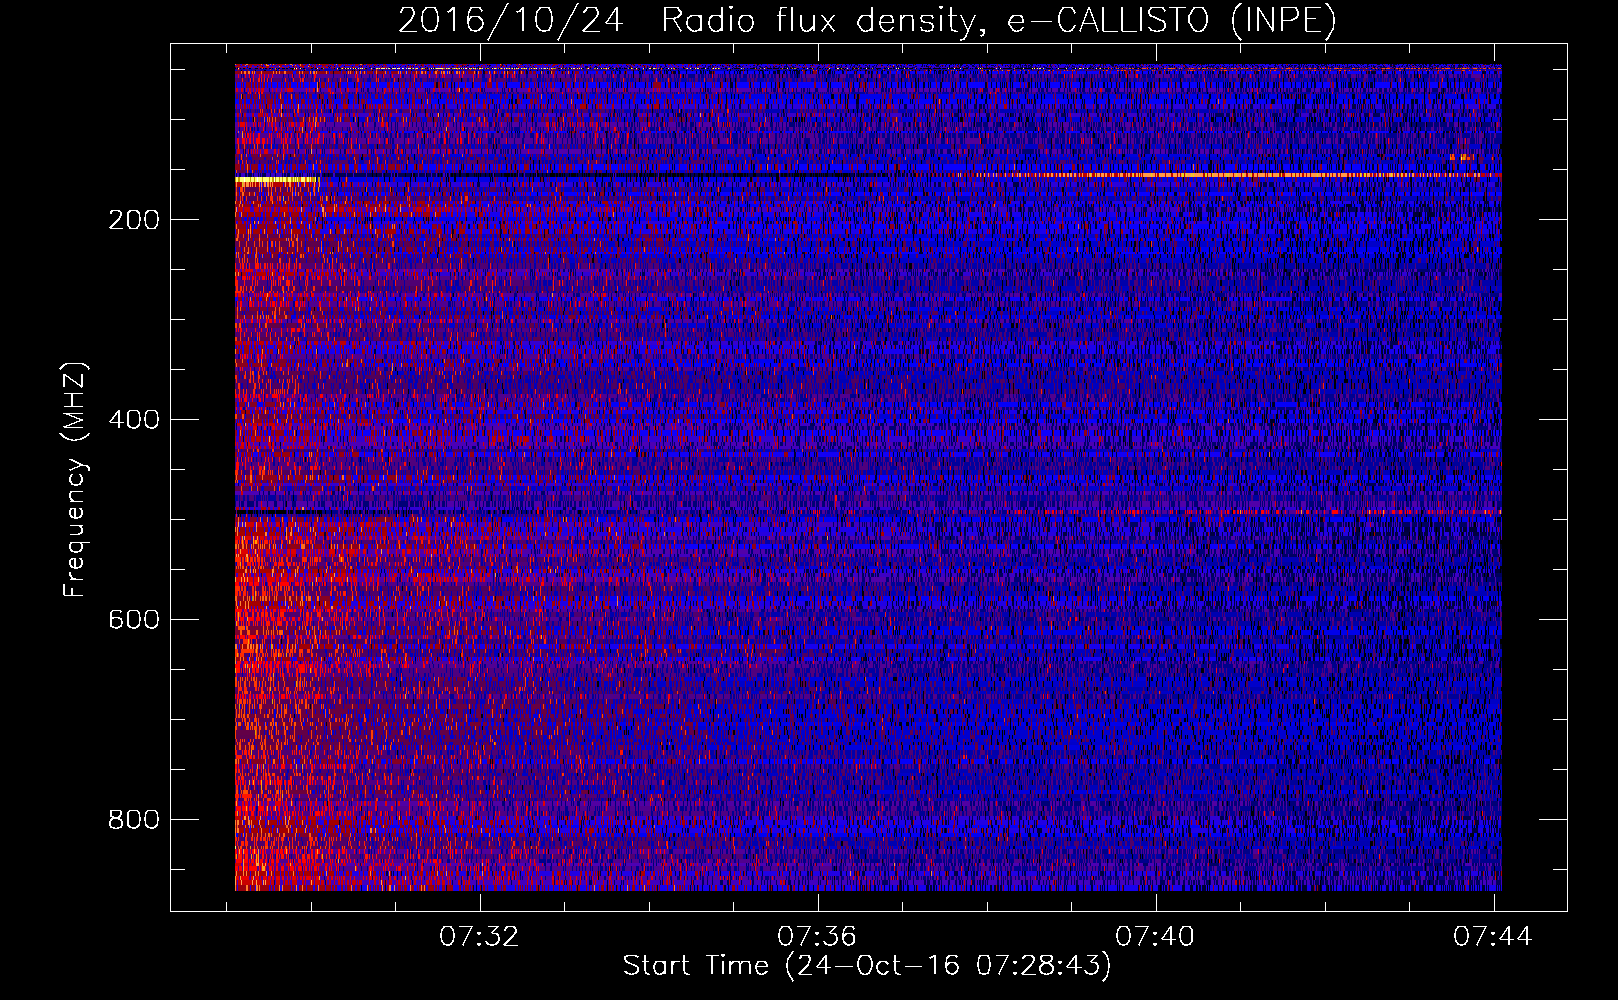This screenshot has width=1618, height=1000.
Task: Click the 07:36 time tick label
Action: 818,937
